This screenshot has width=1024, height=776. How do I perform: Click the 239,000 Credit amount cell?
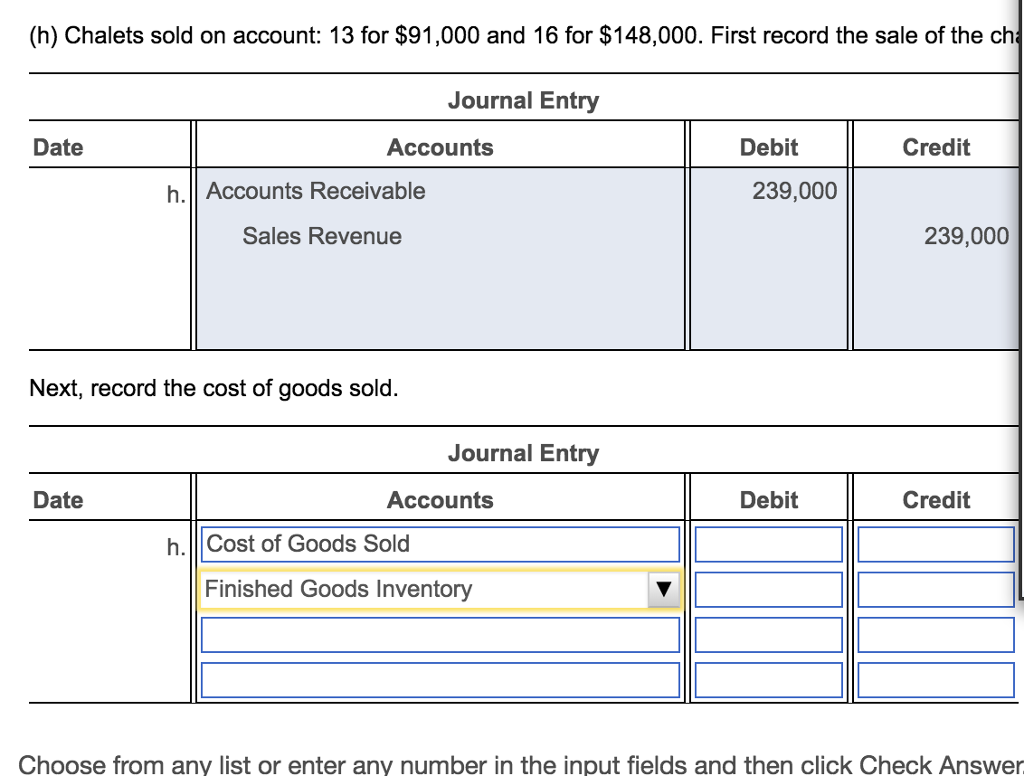click(x=966, y=236)
